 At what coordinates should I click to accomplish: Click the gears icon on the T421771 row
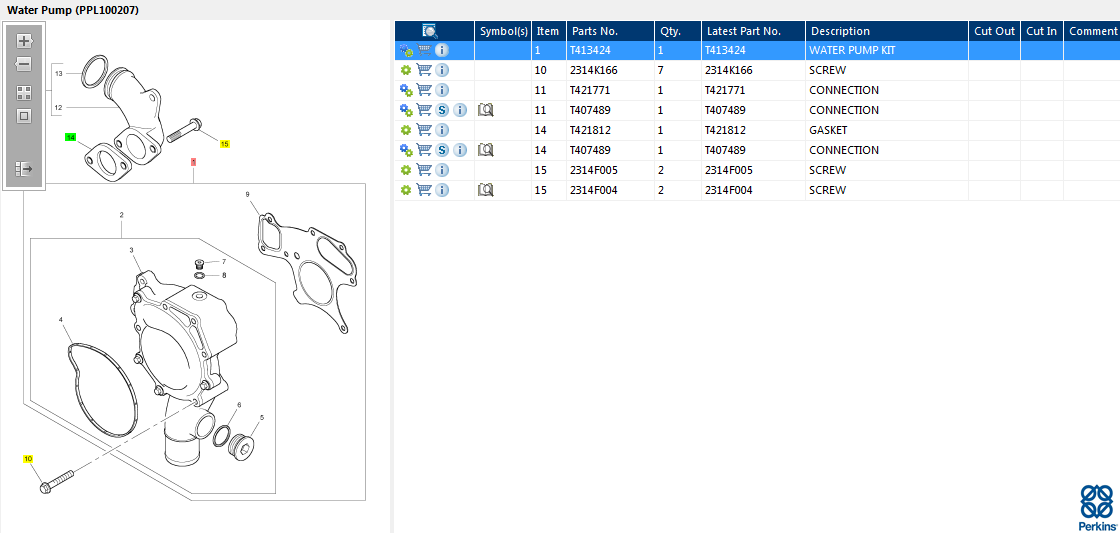pos(406,90)
